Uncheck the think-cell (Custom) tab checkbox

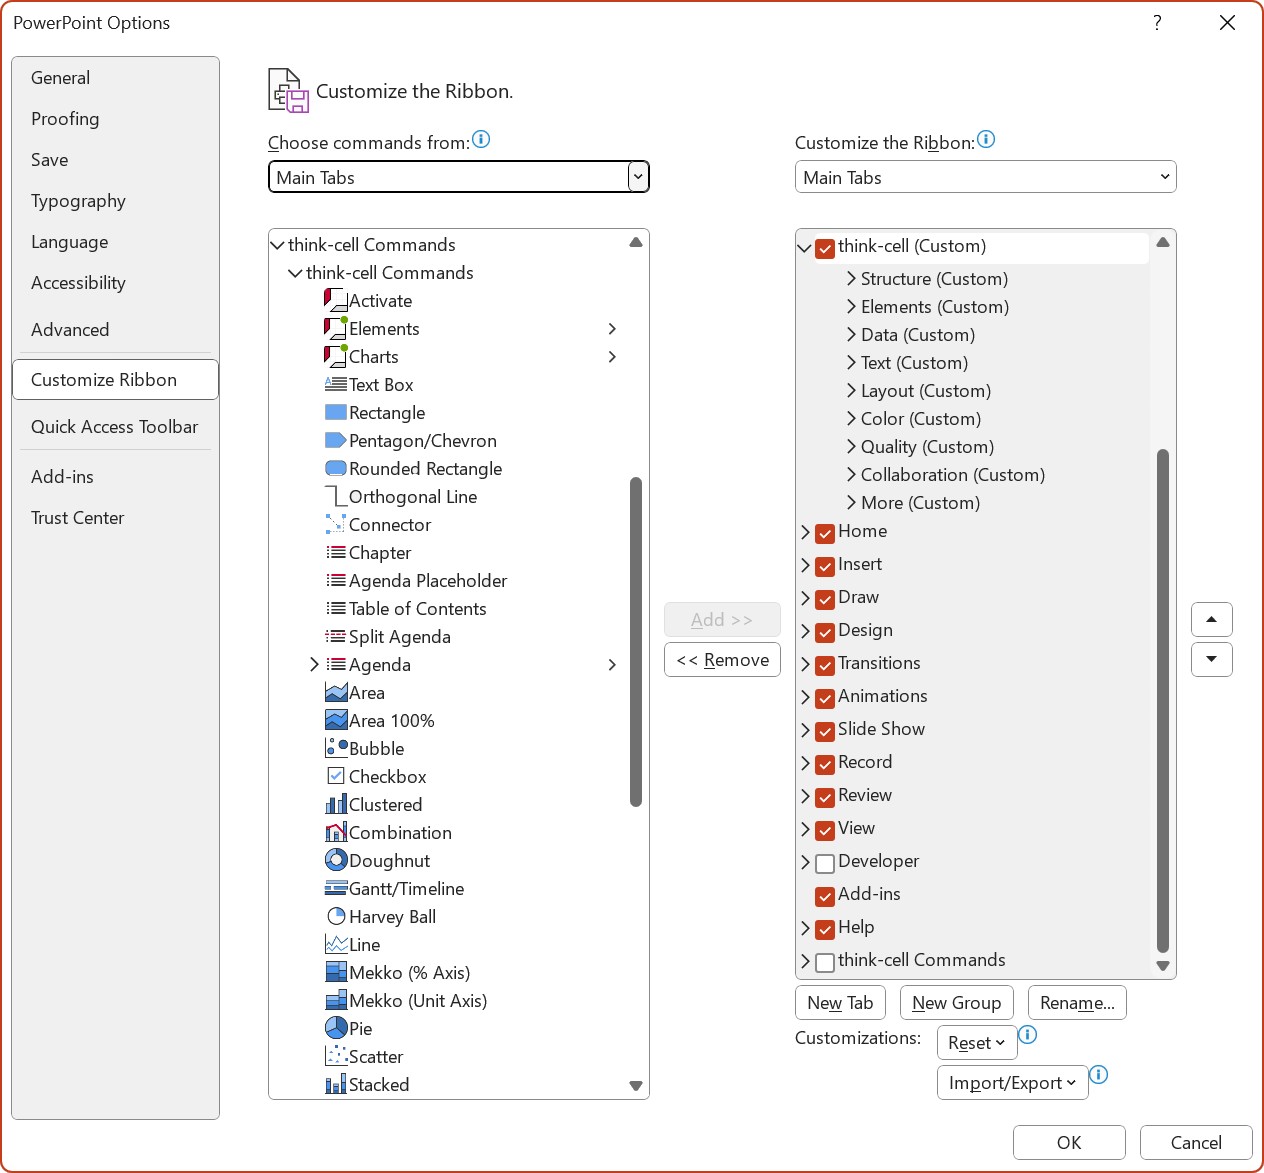click(825, 248)
